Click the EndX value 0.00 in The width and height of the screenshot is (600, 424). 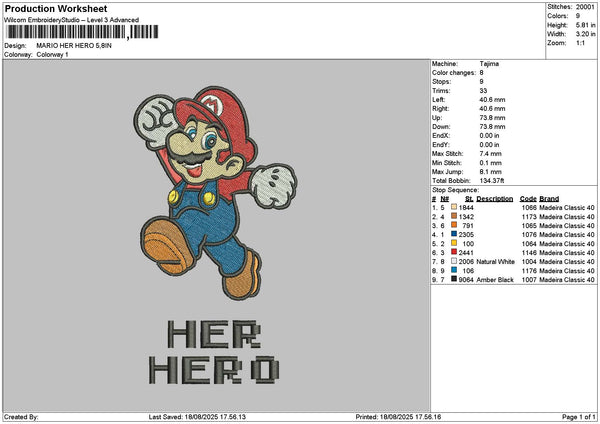coord(489,136)
